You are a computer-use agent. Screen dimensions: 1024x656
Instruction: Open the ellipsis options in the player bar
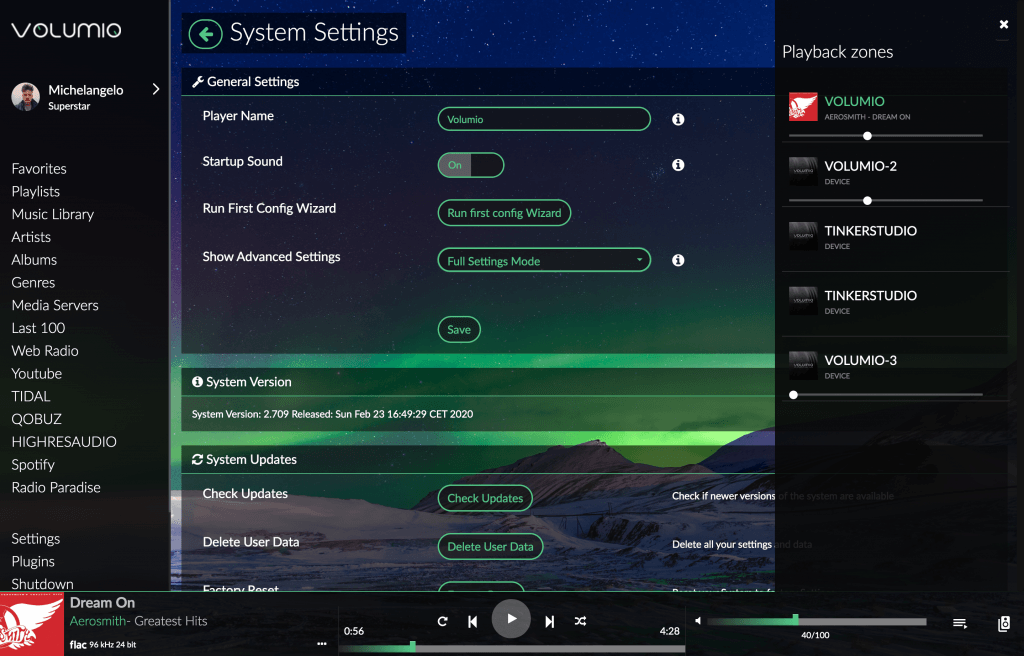pyautogui.click(x=322, y=643)
